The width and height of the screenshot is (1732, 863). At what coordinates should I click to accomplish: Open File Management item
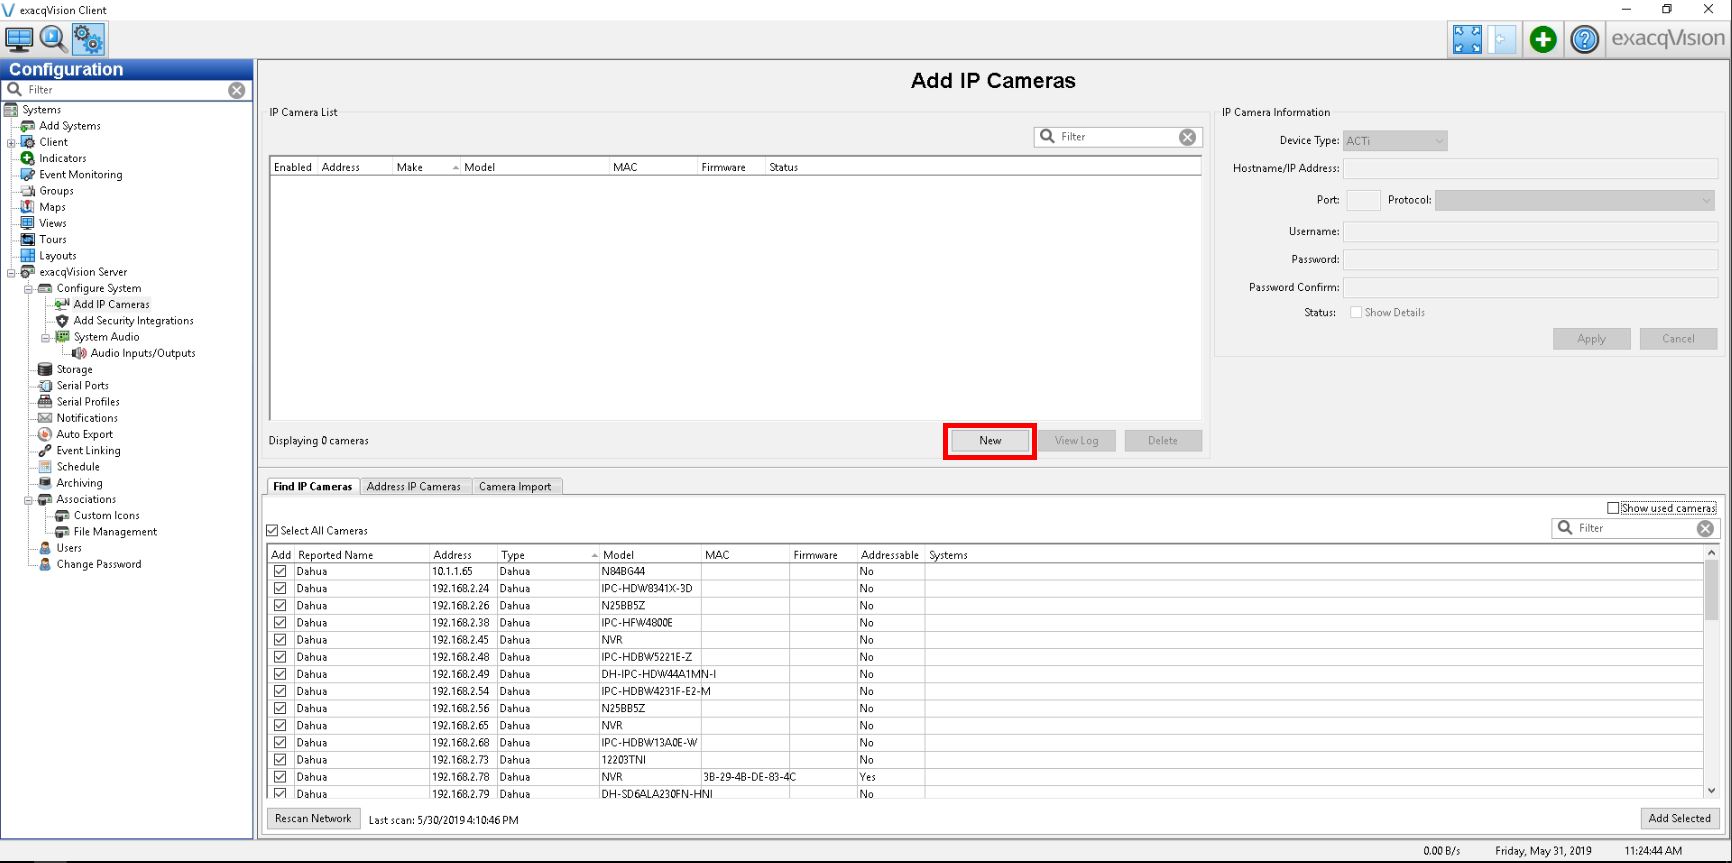coord(115,532)
